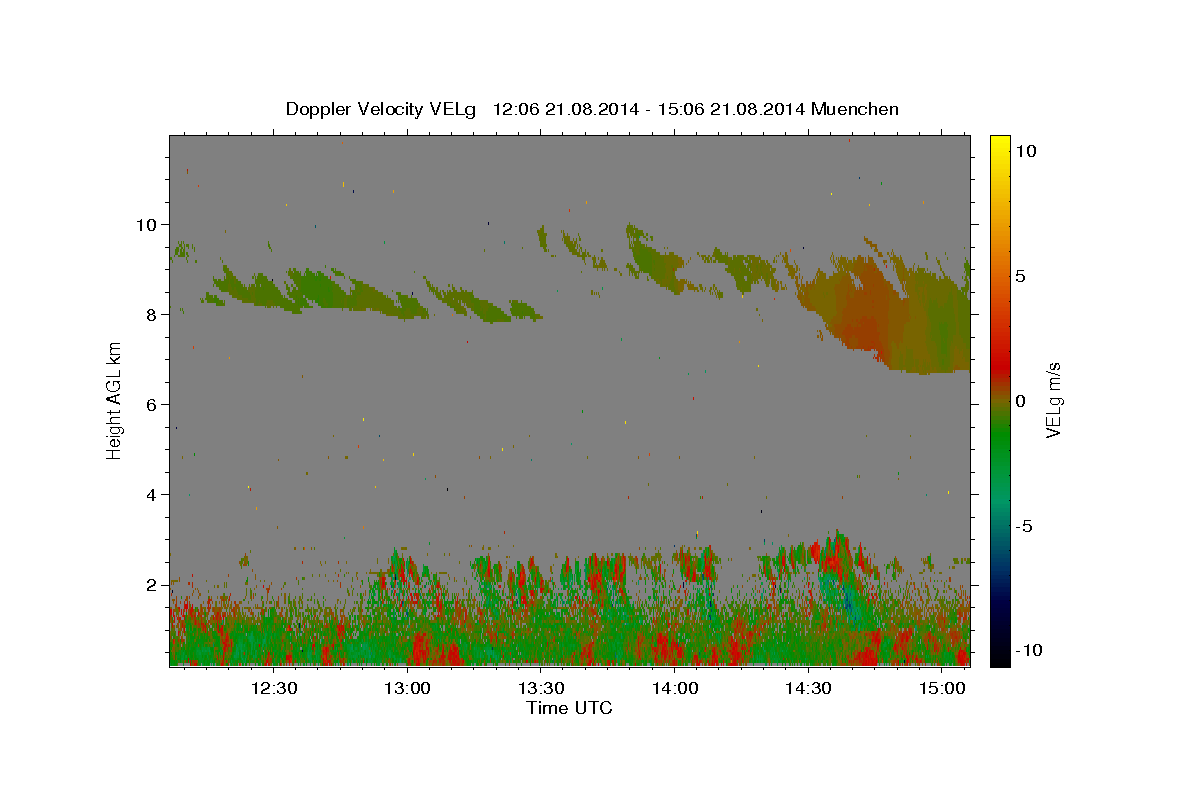Click the height axis label 10

click(147, 224)
